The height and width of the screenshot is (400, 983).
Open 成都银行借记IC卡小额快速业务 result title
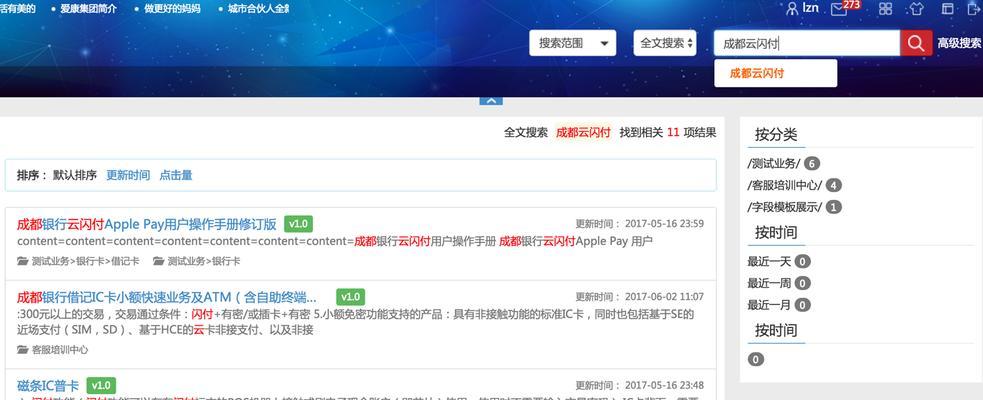point(167,297)
